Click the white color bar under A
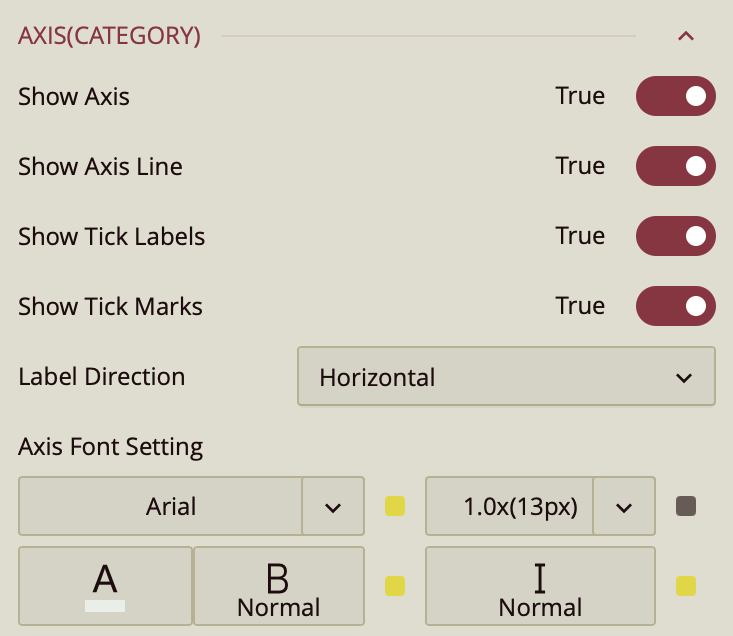The height and width of the screenshot is (636, 733). click(x=105, y=605)
